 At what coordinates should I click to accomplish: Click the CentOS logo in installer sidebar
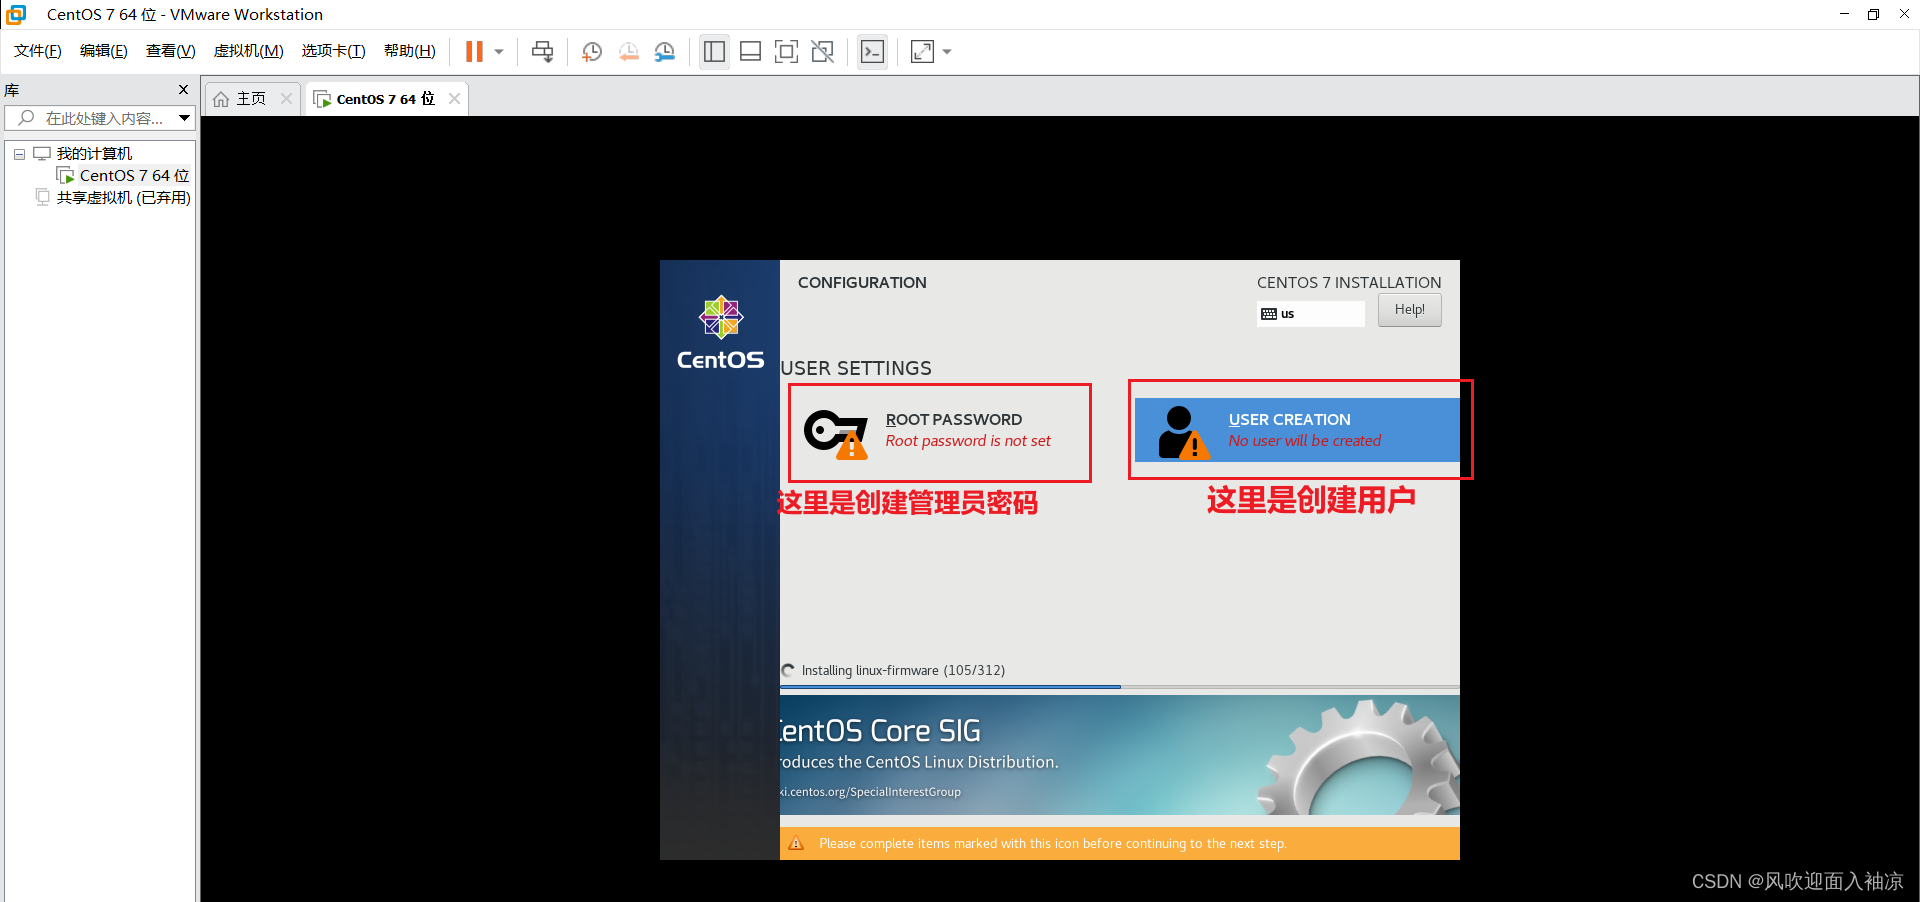(720, 333)
